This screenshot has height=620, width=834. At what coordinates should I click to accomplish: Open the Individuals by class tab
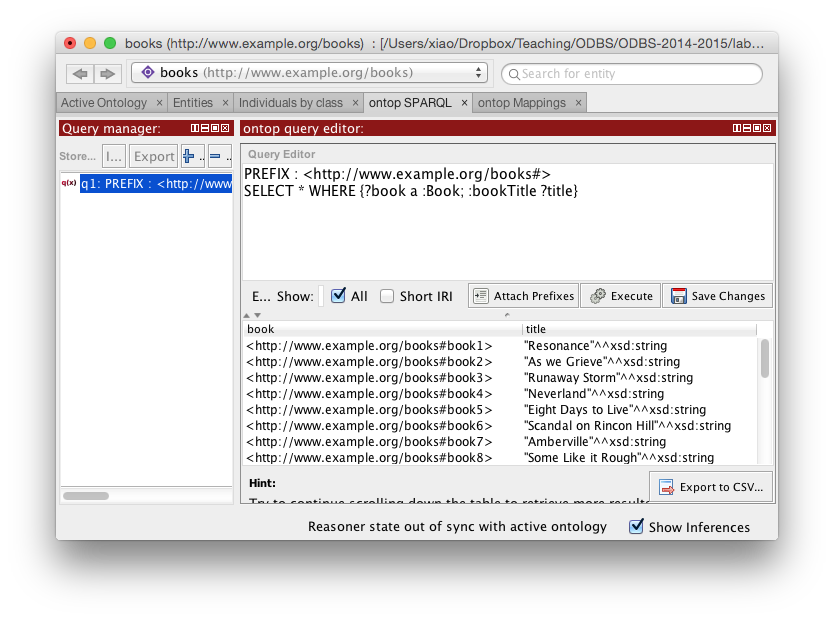(291, 103)
